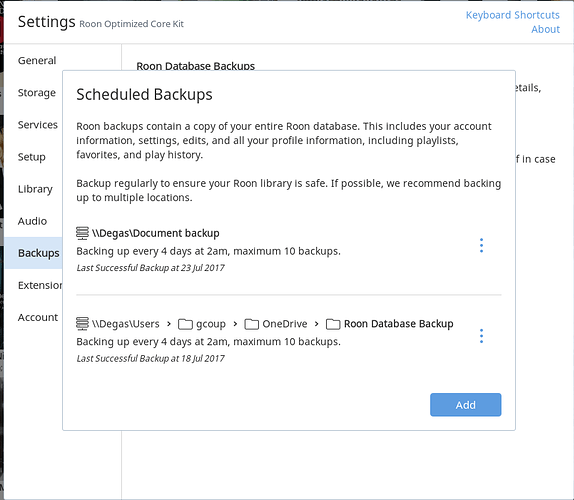Click the gcoup folder icon
Image resolution: width=574 pixels, height=500 pixels.
185,324
